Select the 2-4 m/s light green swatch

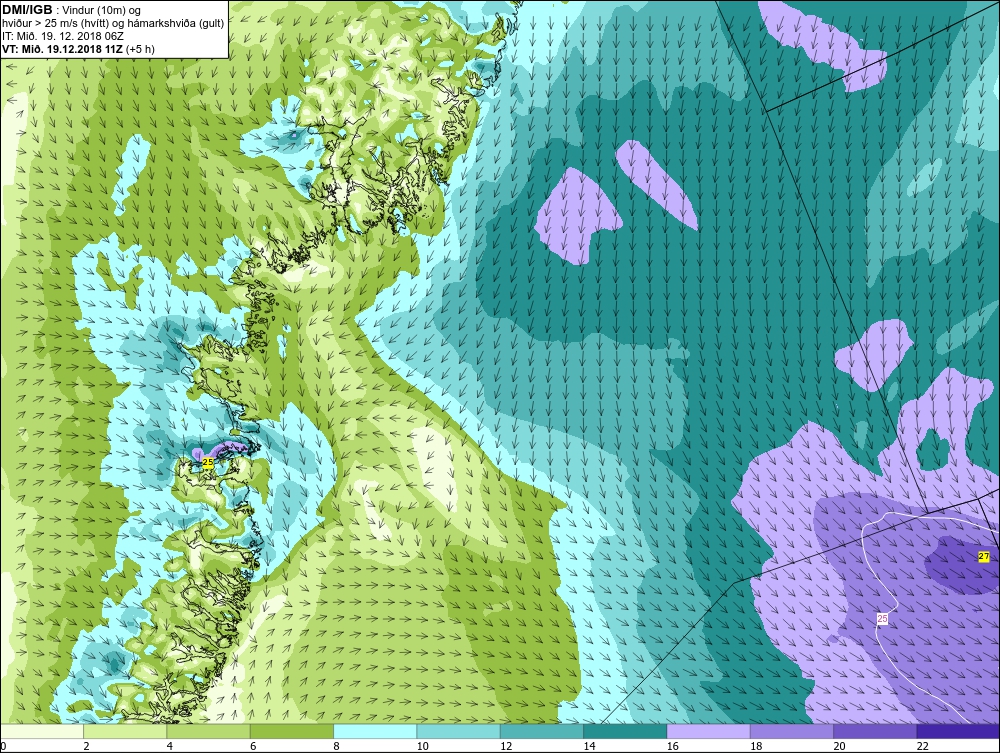pyautogui.click(x=125, y=731)
